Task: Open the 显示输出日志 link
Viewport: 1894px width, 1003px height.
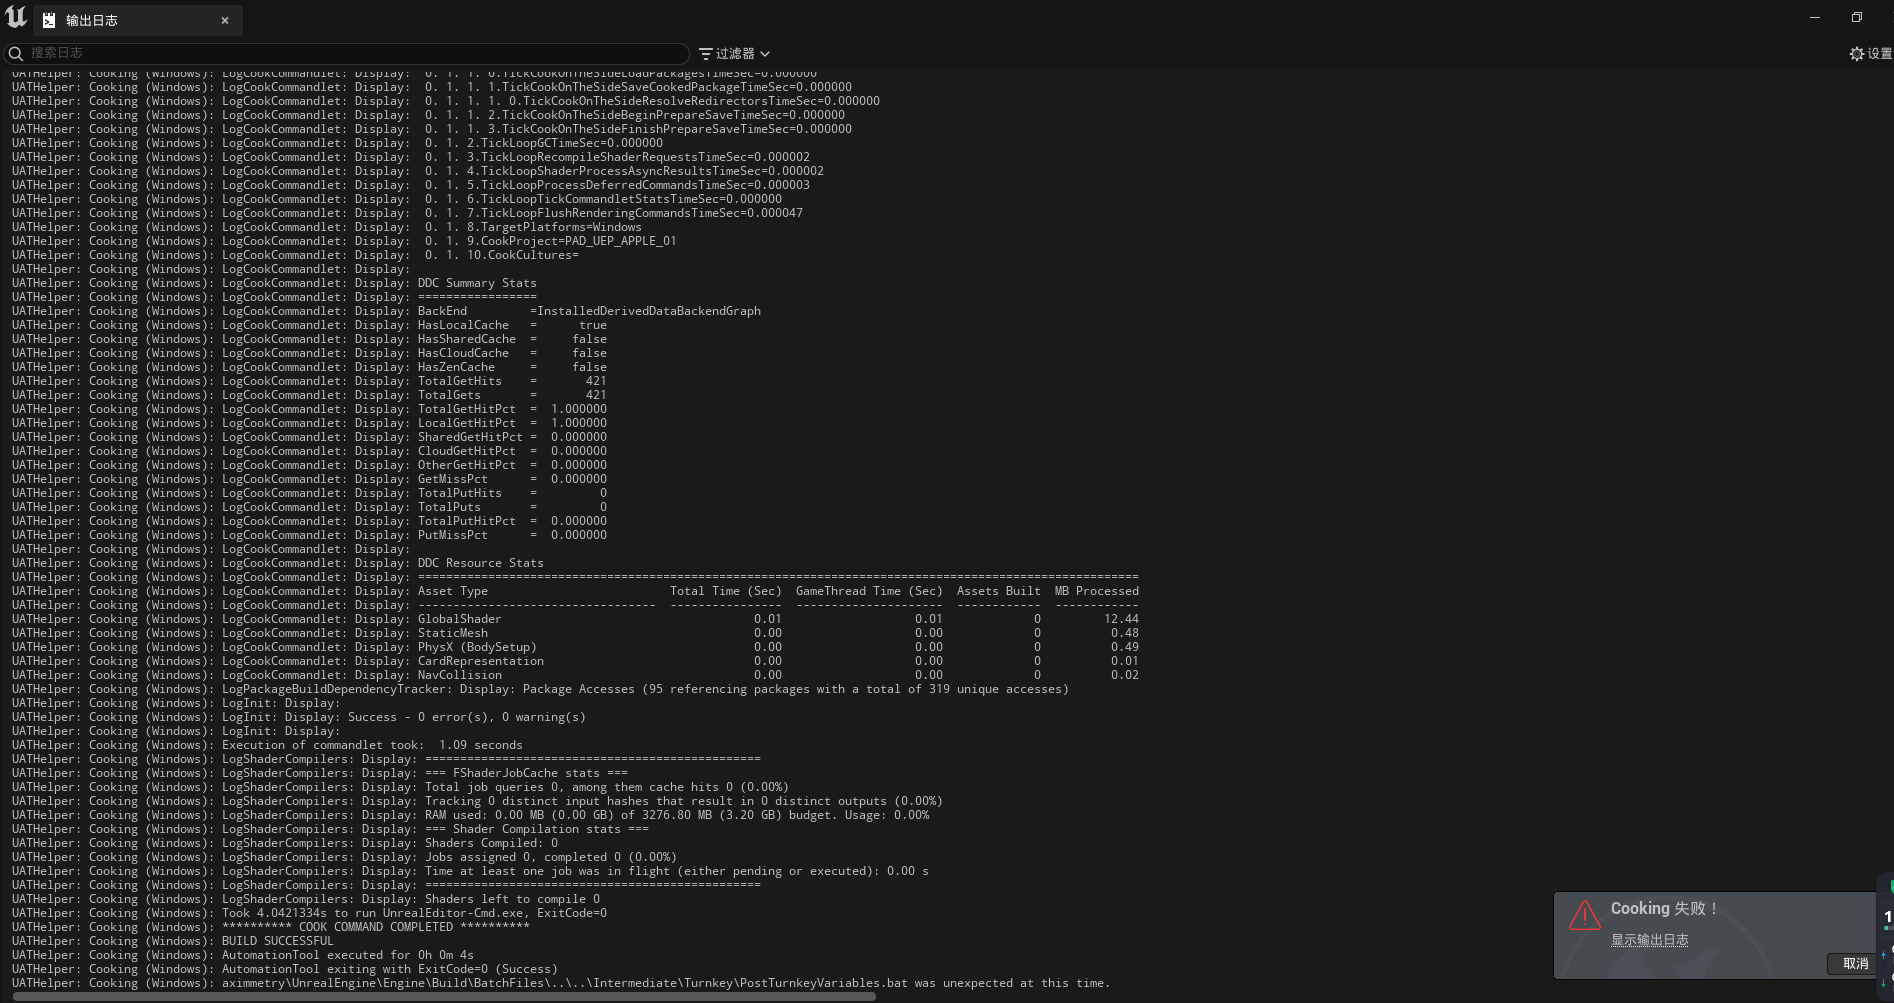Action: pyautogui.click(x=1649, y=940)
